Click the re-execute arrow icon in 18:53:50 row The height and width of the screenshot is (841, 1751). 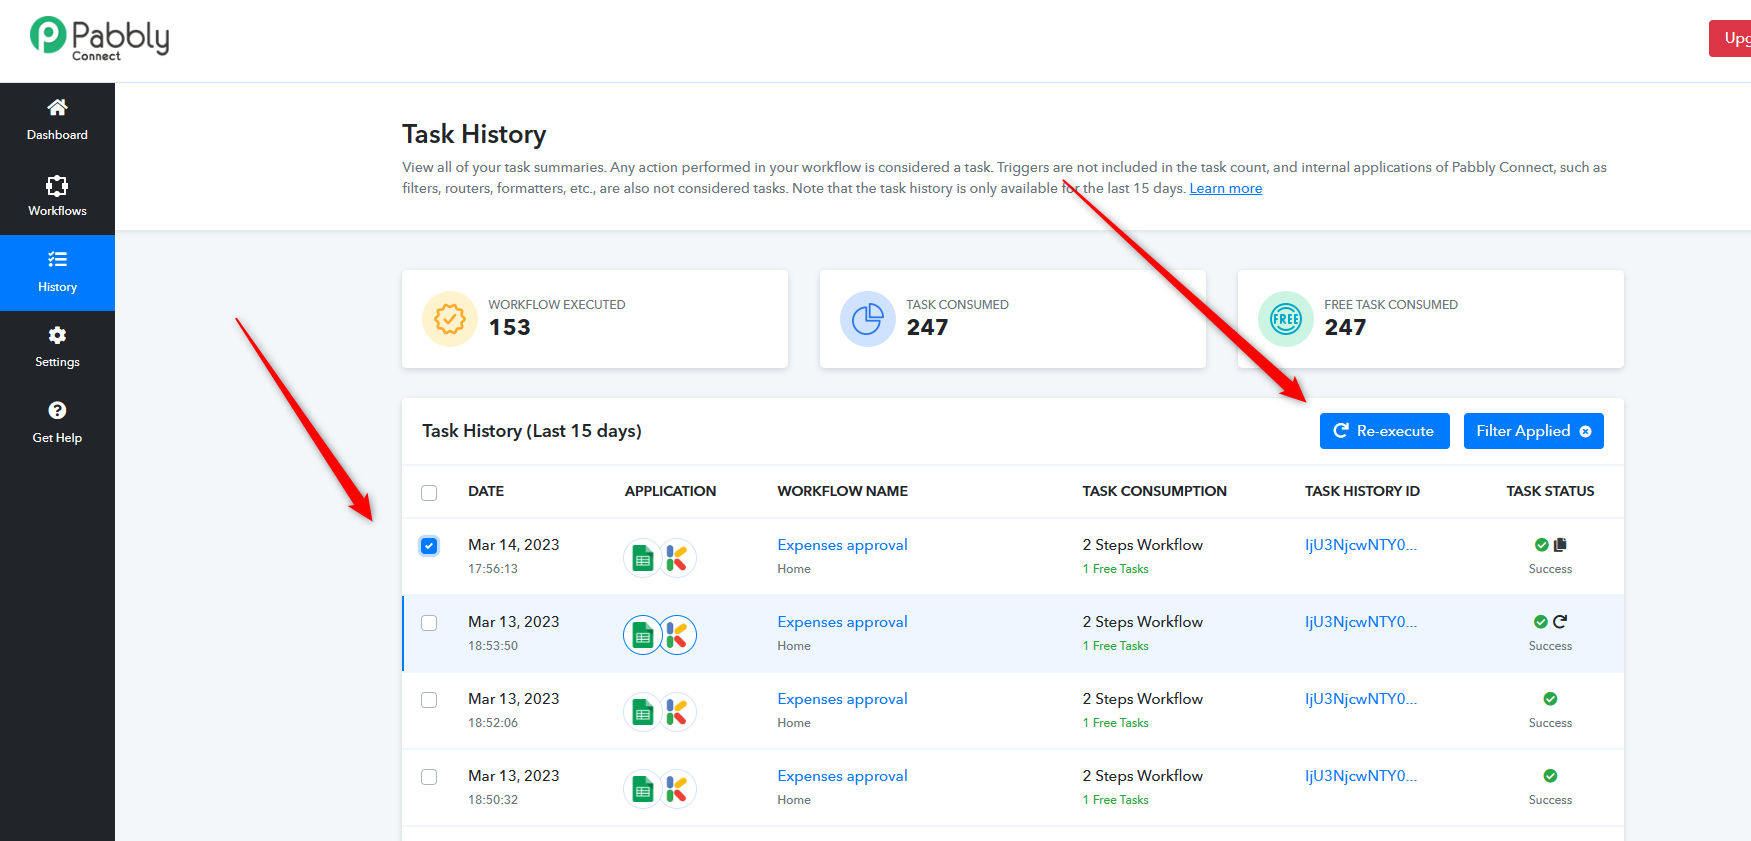tap(1560, 621)
